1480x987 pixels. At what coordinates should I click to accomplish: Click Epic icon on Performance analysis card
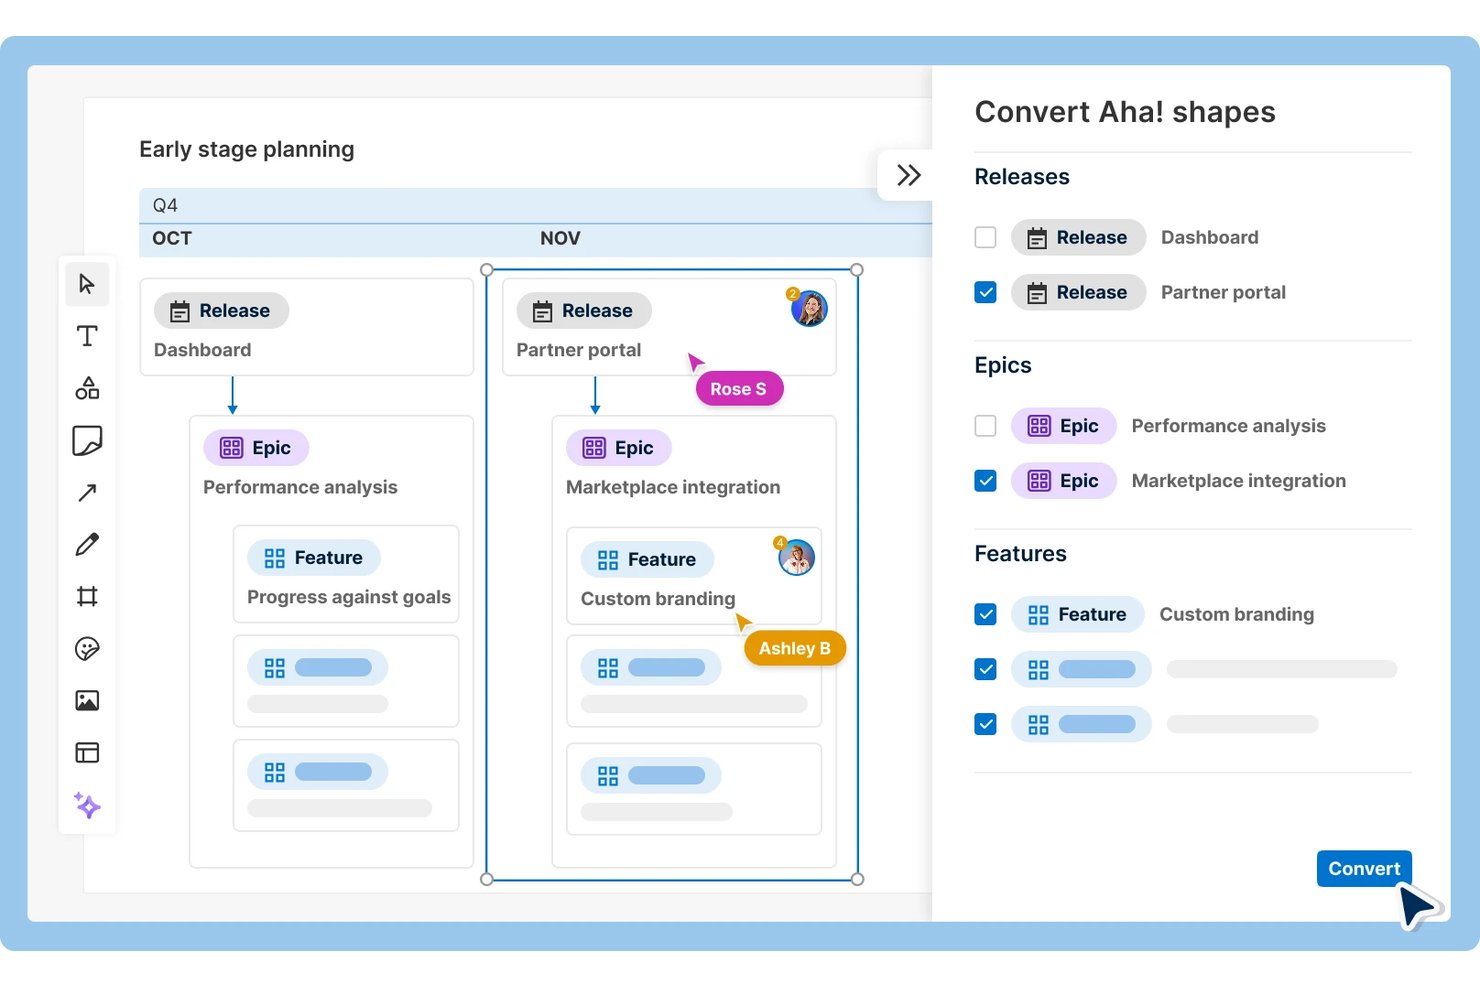pyautogui.click(x=231, y=448)
